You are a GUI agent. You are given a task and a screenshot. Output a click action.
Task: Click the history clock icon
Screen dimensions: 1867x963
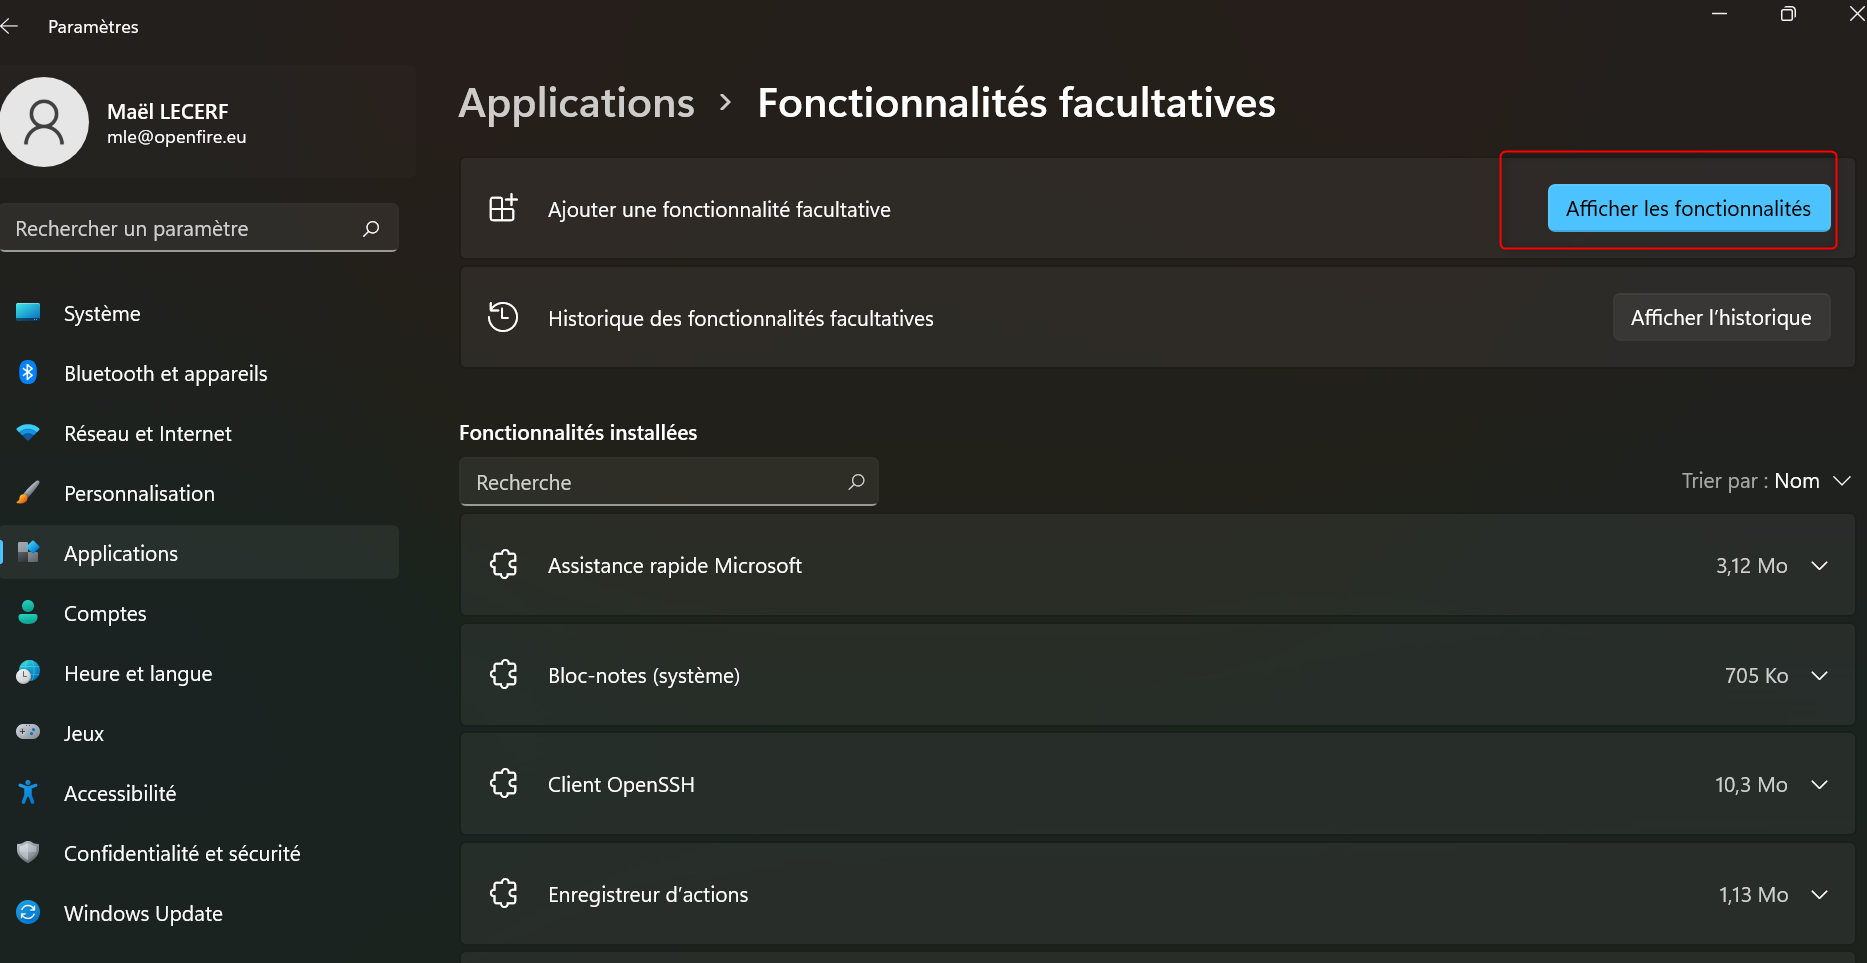503,317
